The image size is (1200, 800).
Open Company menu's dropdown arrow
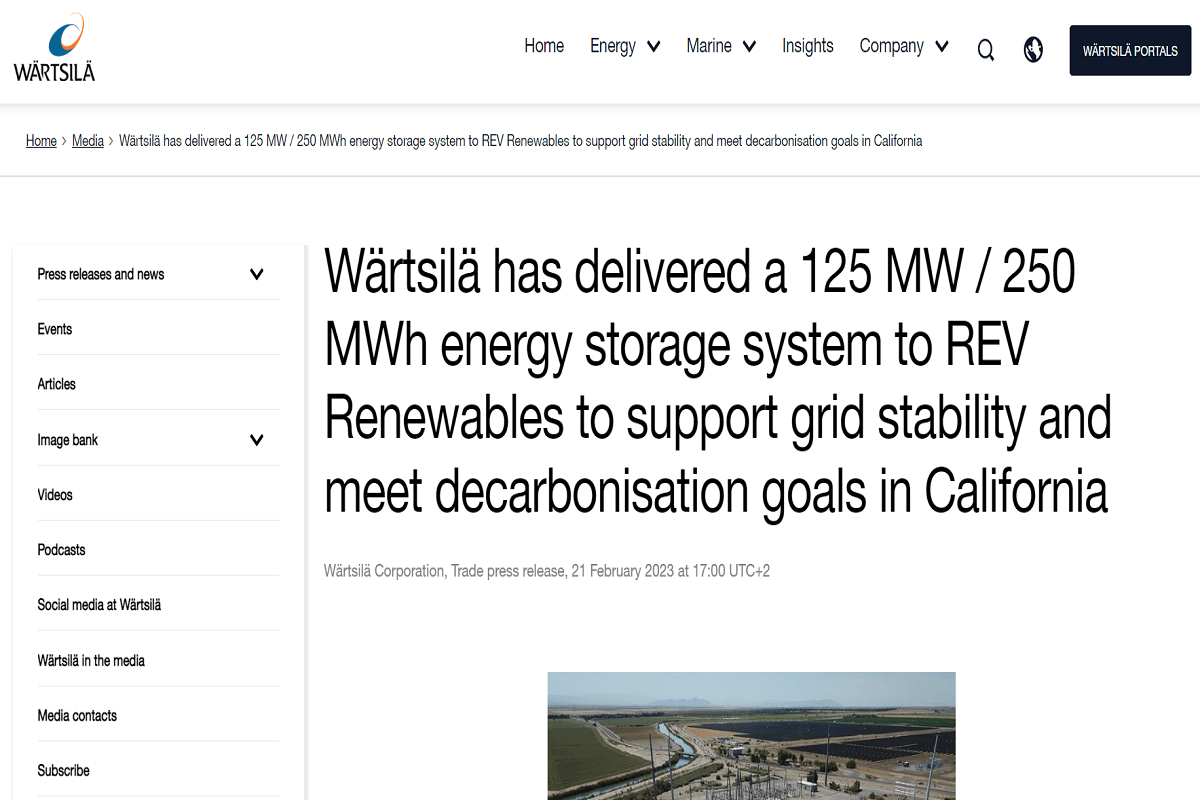(x=941, y=46)
